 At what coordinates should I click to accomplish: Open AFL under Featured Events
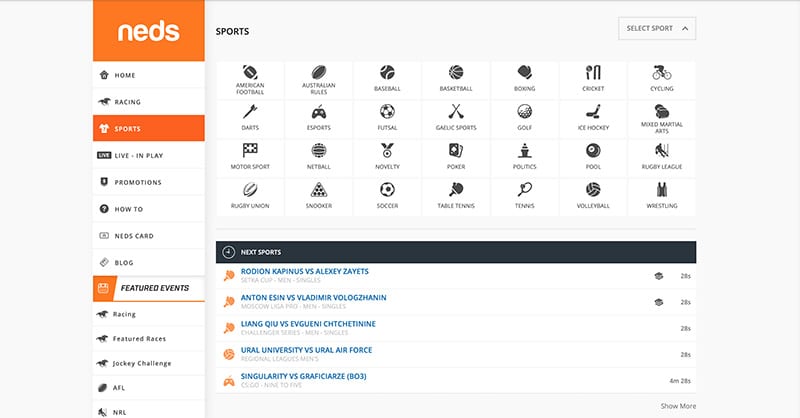click(x=148, y=388)
